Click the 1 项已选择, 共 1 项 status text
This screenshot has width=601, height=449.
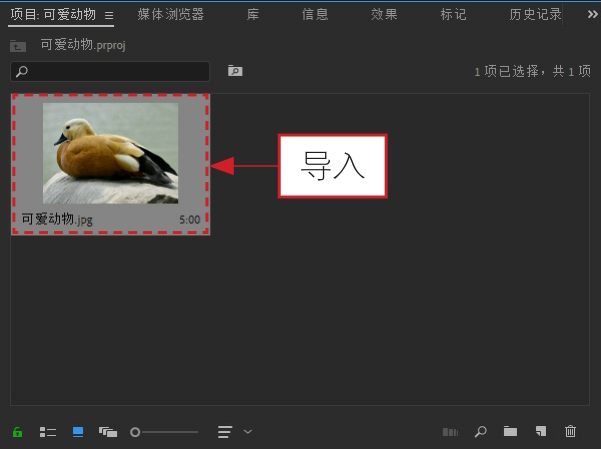[533, 71]
